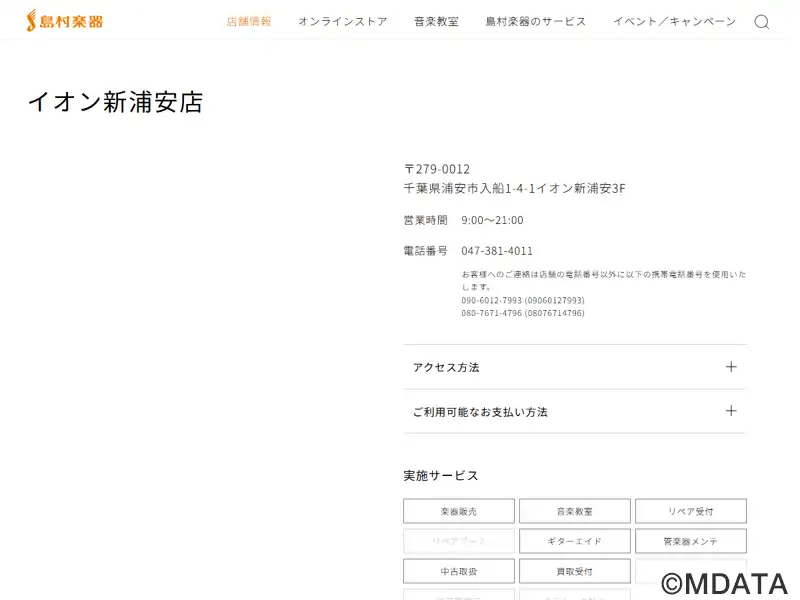Click the address 千葉県浦安市入船1-4-1イオン新浦安3F

(514, 188)
